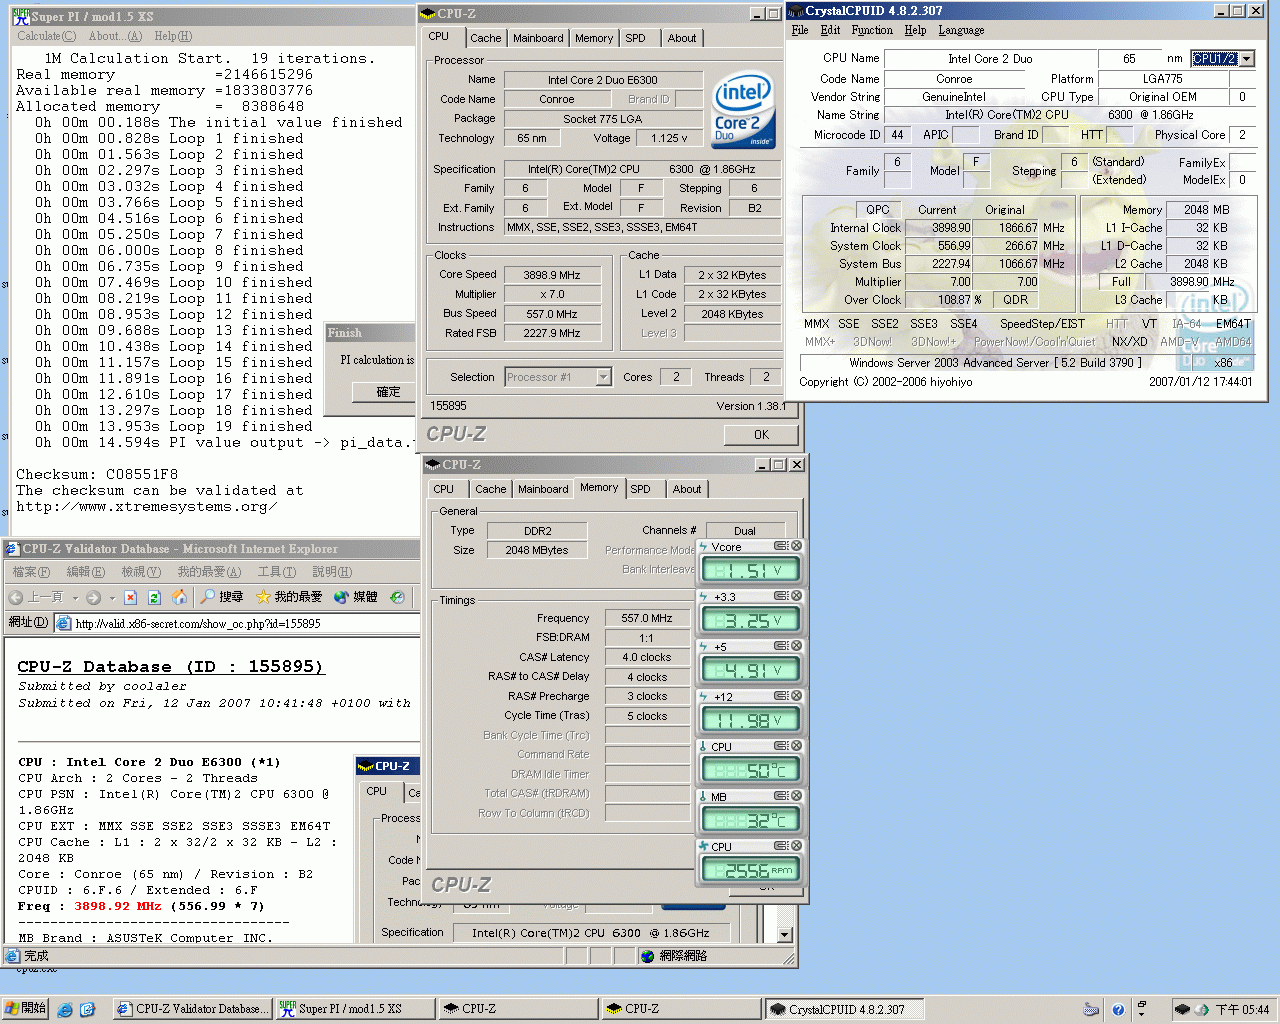This screenshot has height=1024, width=1280.
Task: Open SPD tab in CPU-Z memory window
Action: pyautogui.click(x=641, y=489)
